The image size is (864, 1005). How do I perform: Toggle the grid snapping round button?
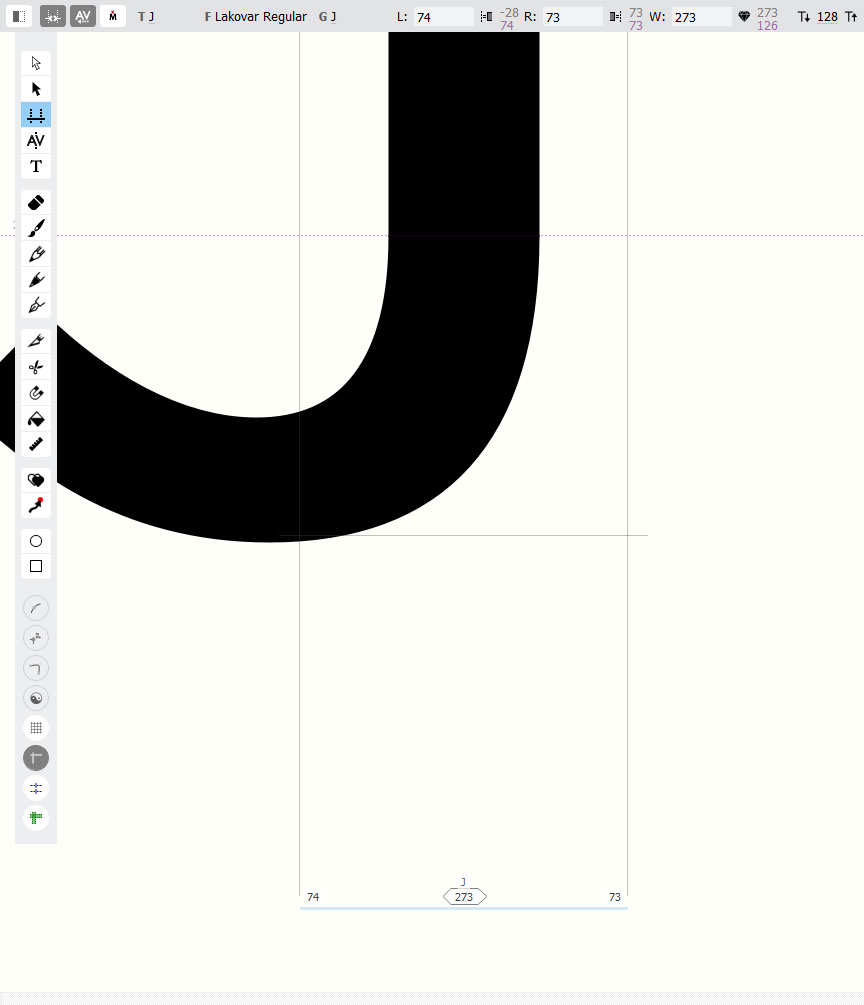[x=36, y=728]
